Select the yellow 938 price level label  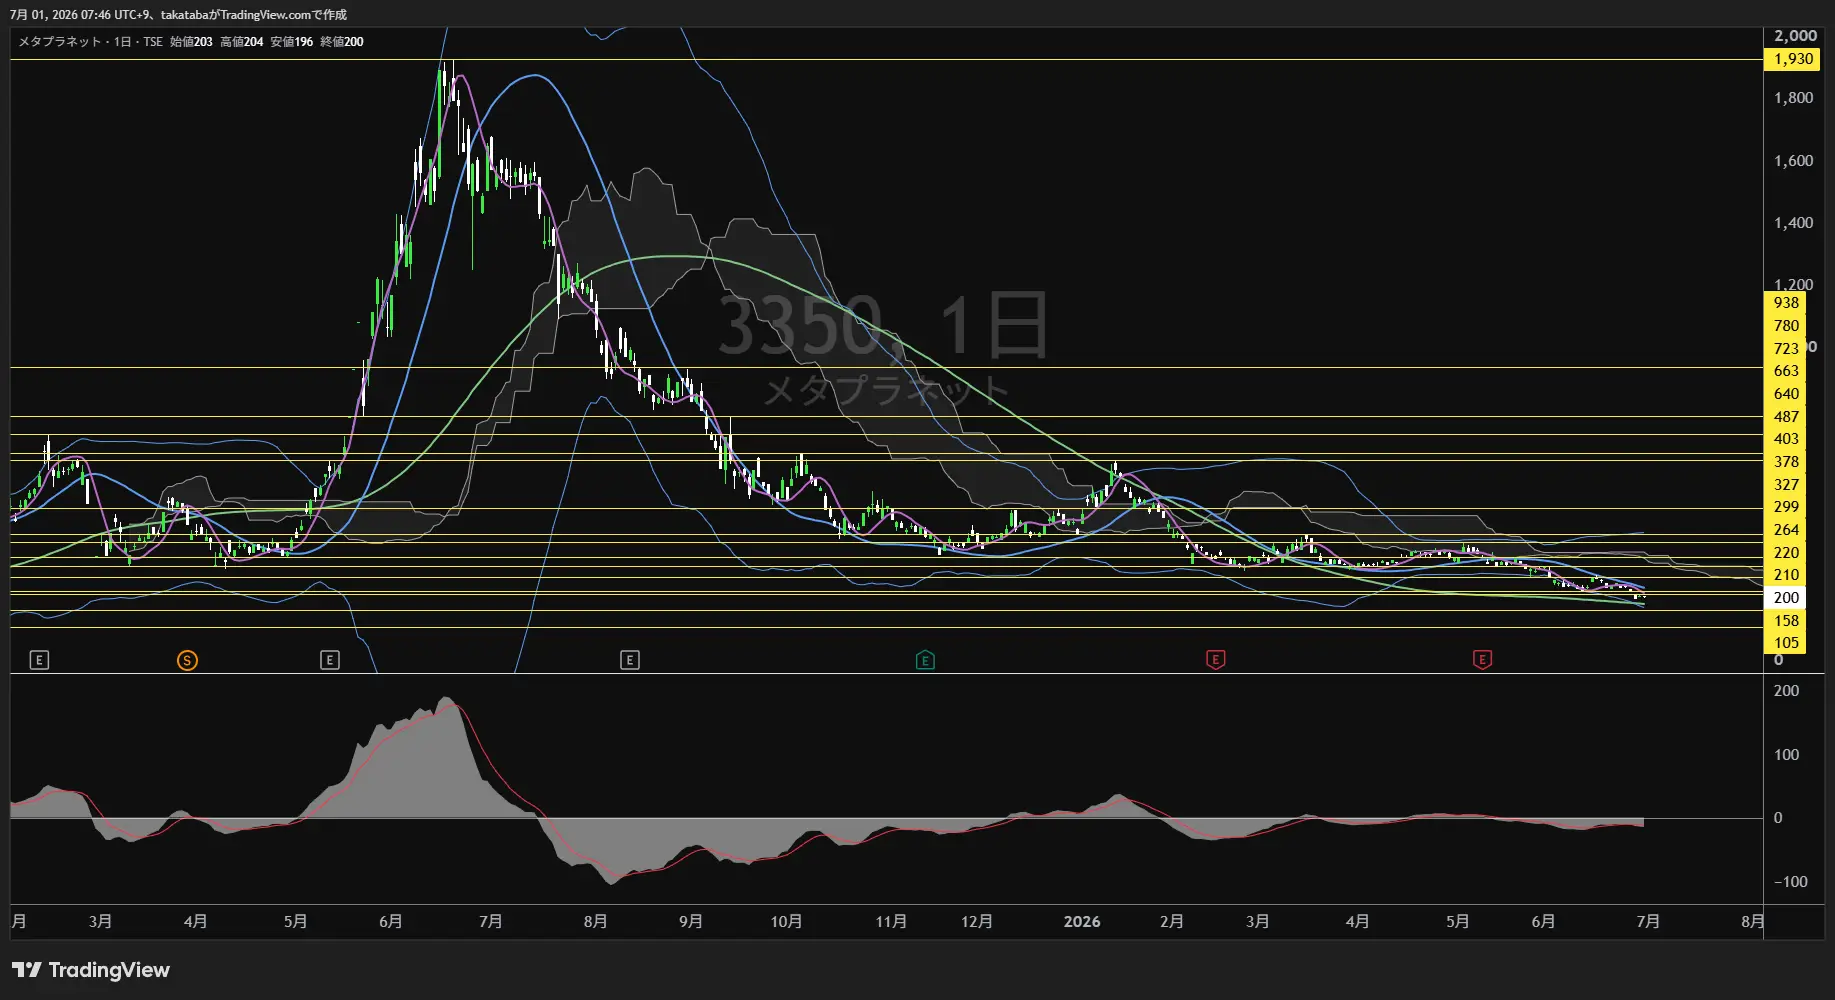[x=1785, y=303]
